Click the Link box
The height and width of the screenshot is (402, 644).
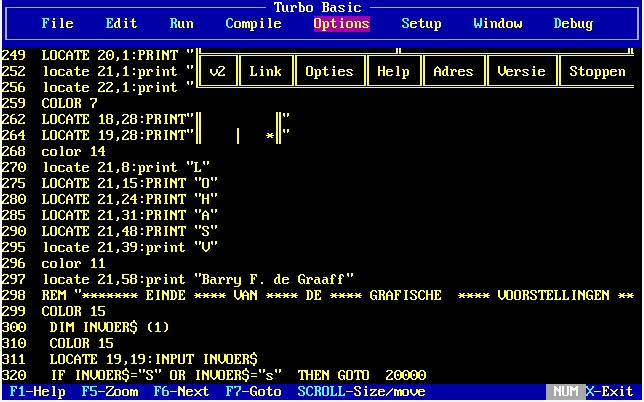pos(265,71)
